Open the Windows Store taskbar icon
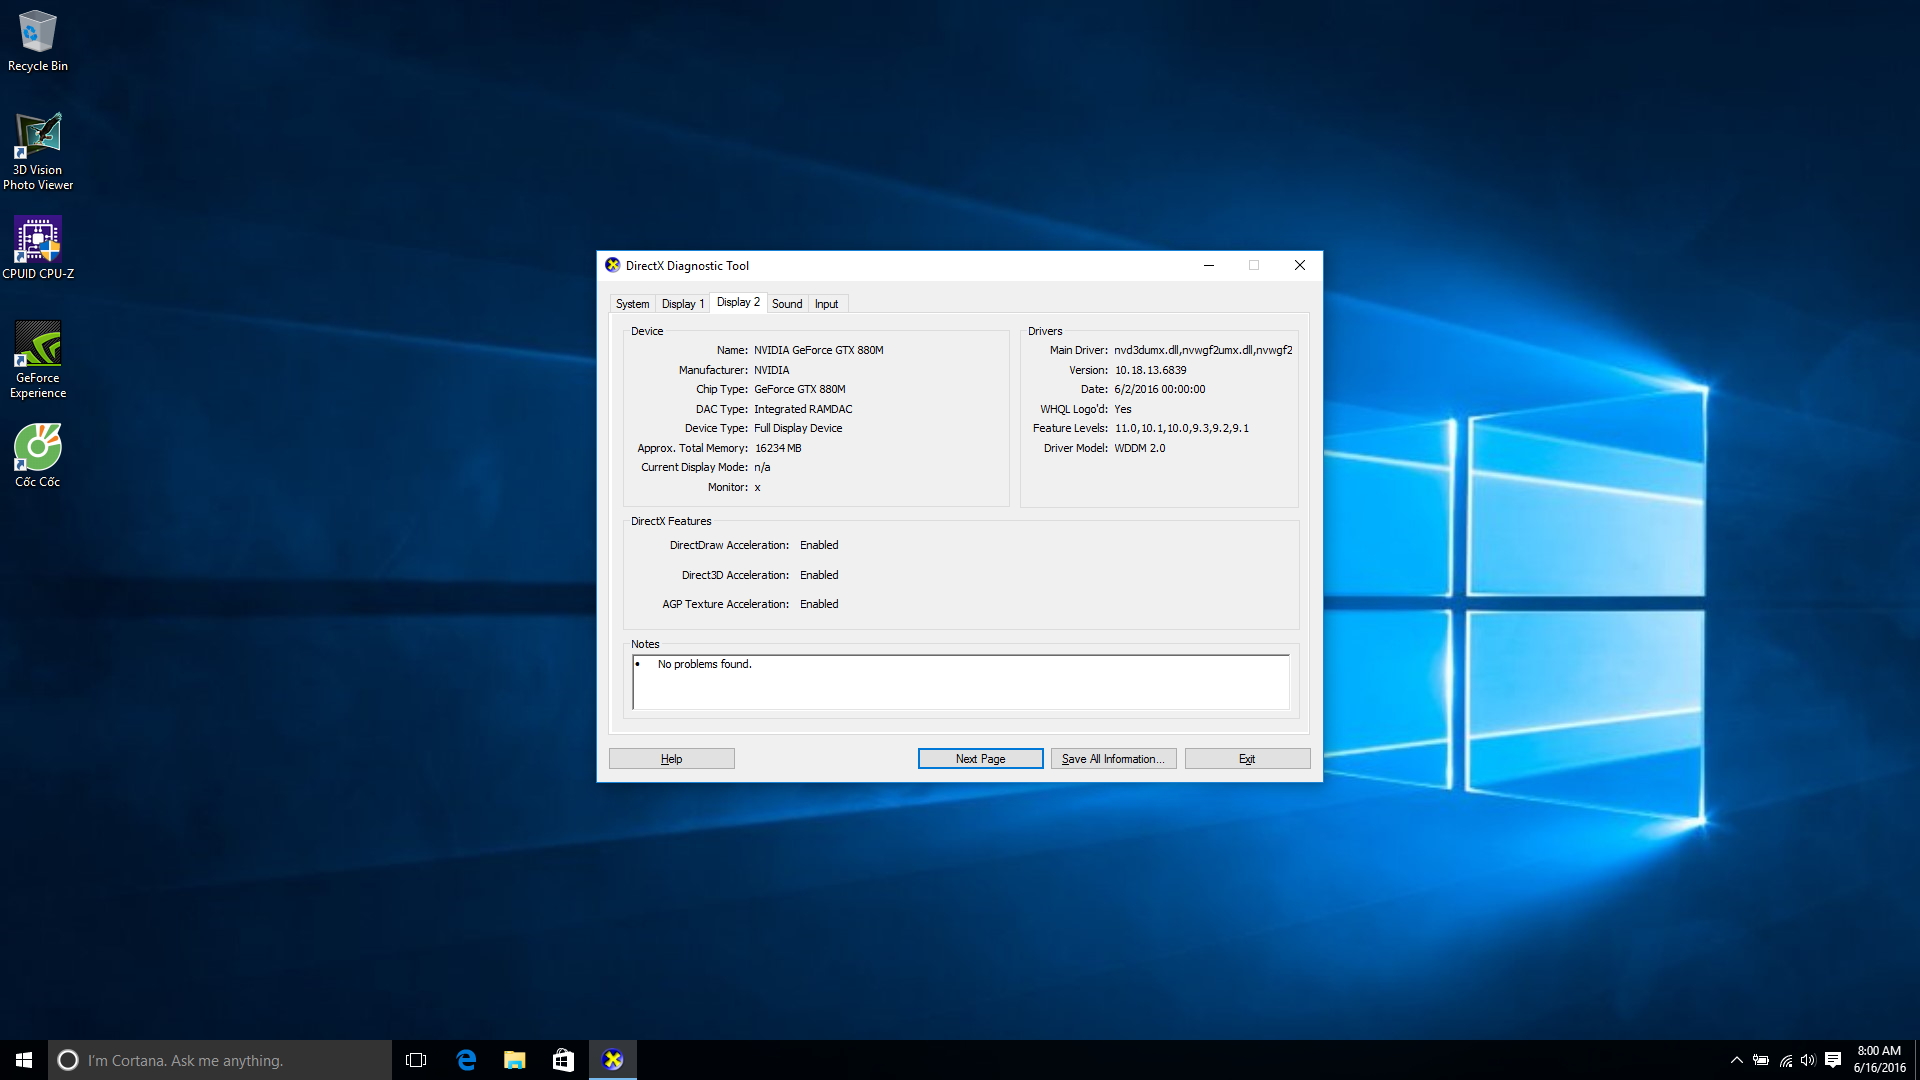Screen dimensions: 1920x1080 pyautogui.click(x=563, y=1060)
